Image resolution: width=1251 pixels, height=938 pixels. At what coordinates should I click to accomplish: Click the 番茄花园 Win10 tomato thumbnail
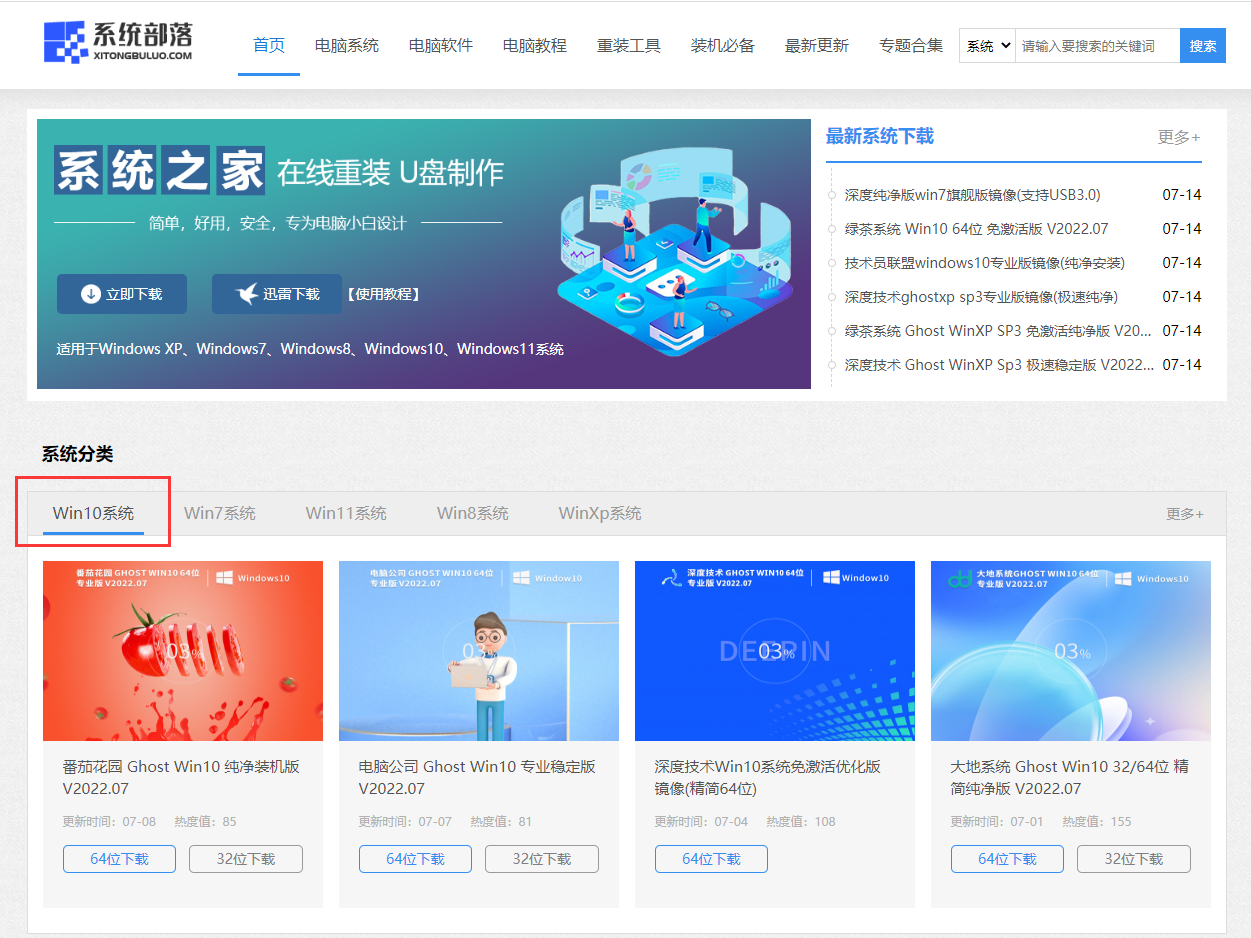pos(183,650)
